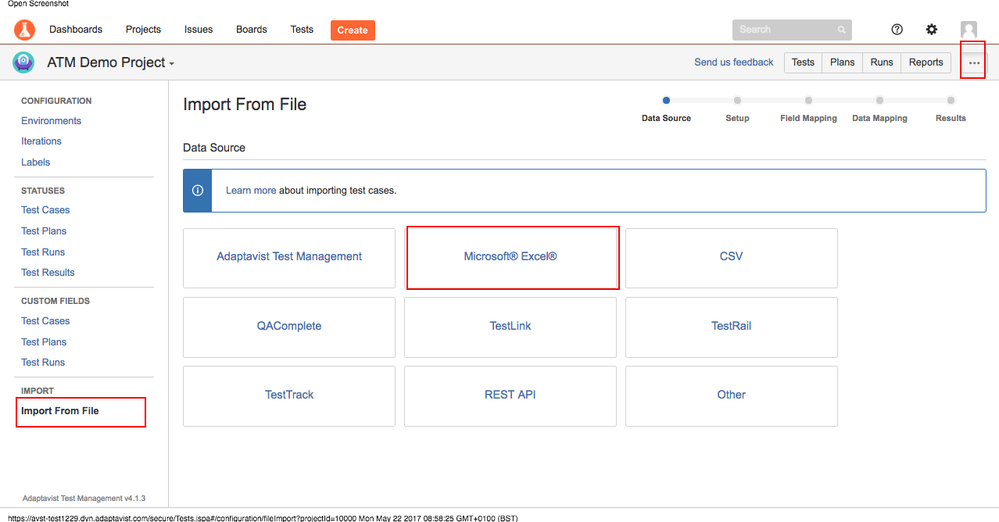Open the user profile avatar

click(969, 29)
